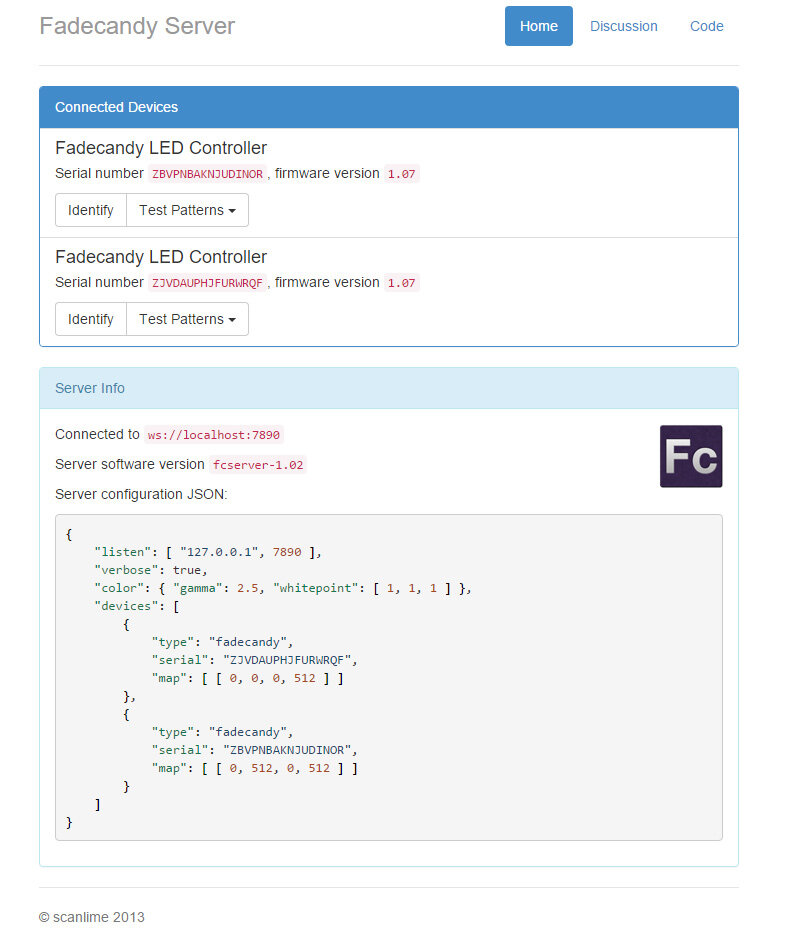Click the fcserver-1.02 version label

(x=258, y=465)
